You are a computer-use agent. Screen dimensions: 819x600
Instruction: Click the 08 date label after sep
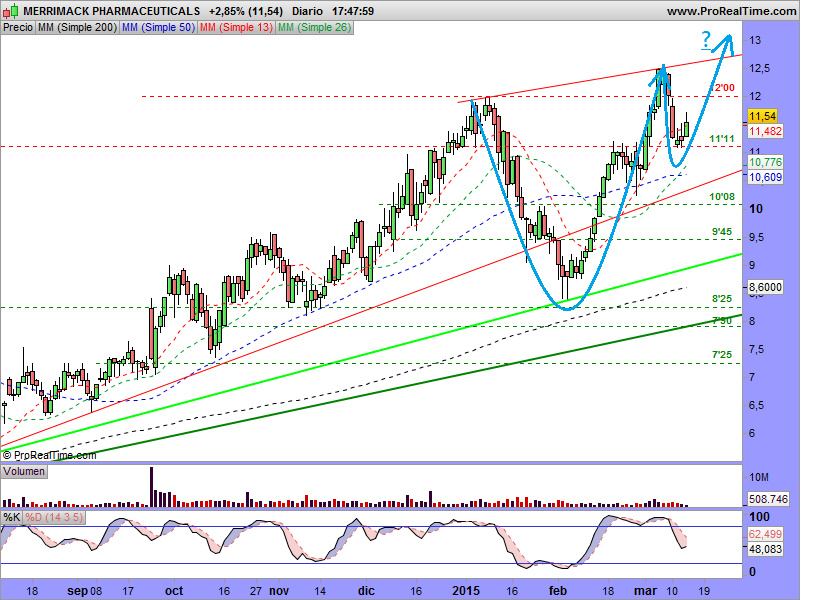click(x=96, y=591)
